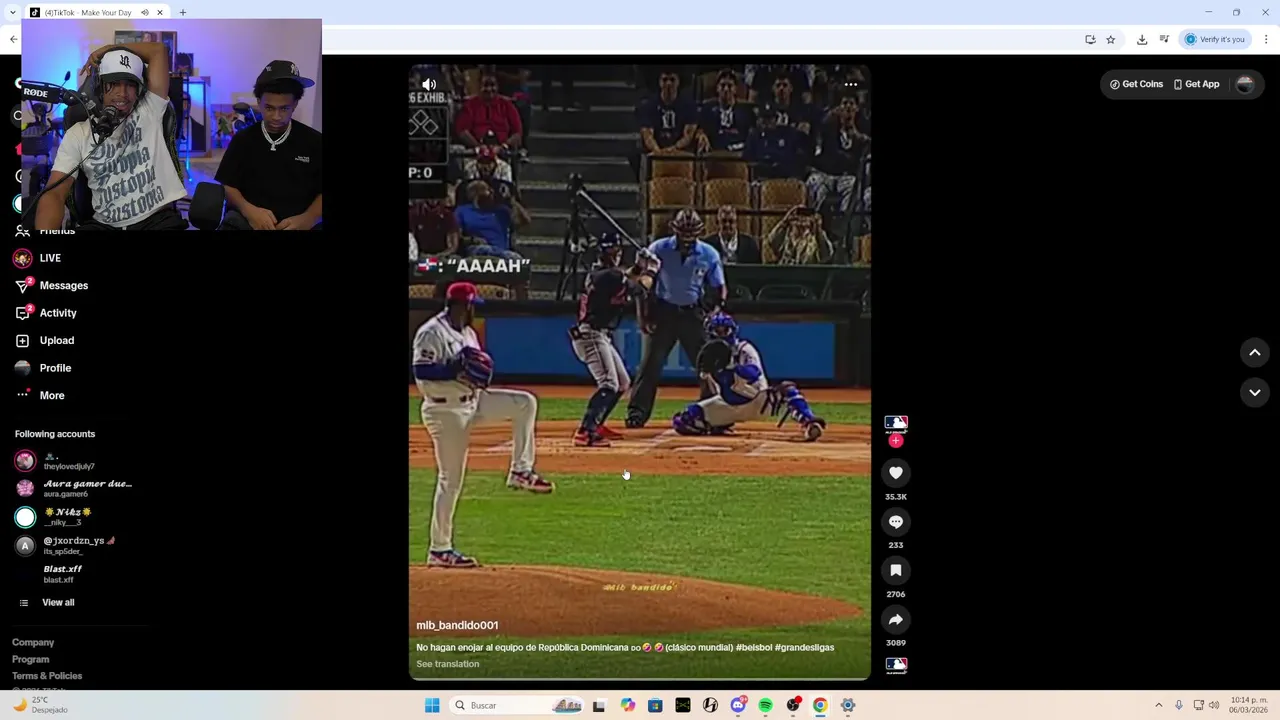
Task: Expand the More menu in sidebar
Action: coord(52,396)
